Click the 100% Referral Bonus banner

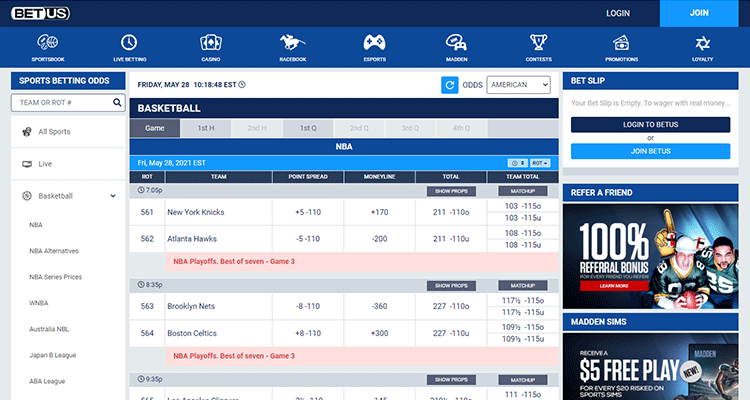(651, 256)
